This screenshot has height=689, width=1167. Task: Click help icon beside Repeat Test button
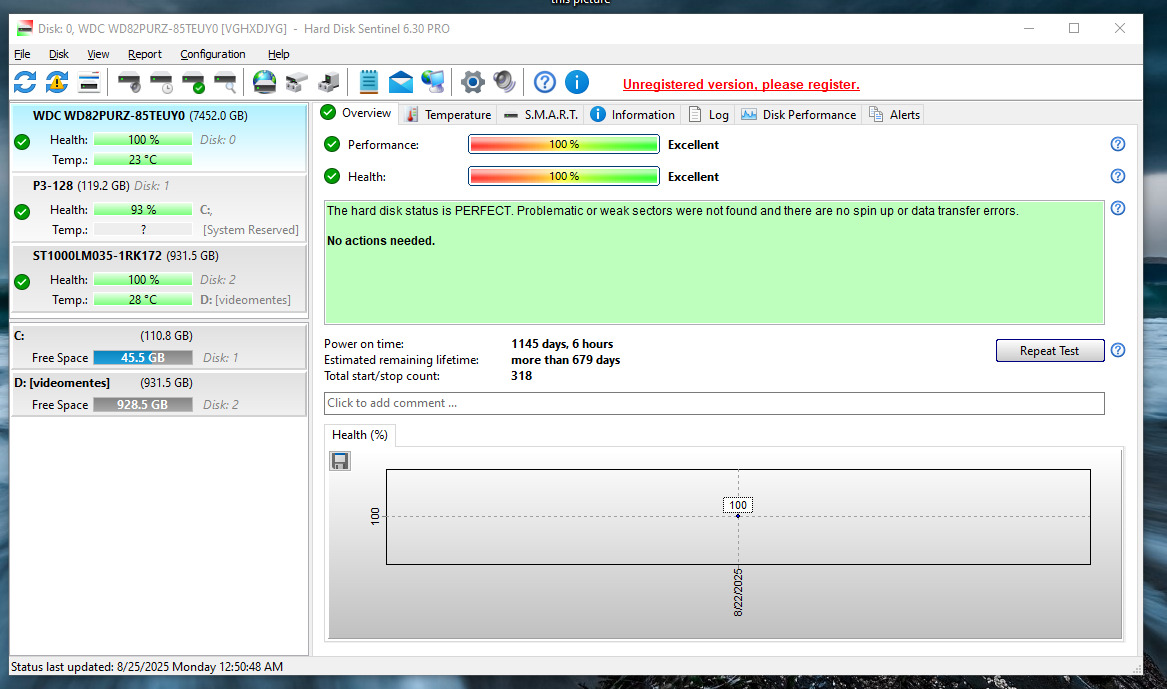[x=1117, y=350]
